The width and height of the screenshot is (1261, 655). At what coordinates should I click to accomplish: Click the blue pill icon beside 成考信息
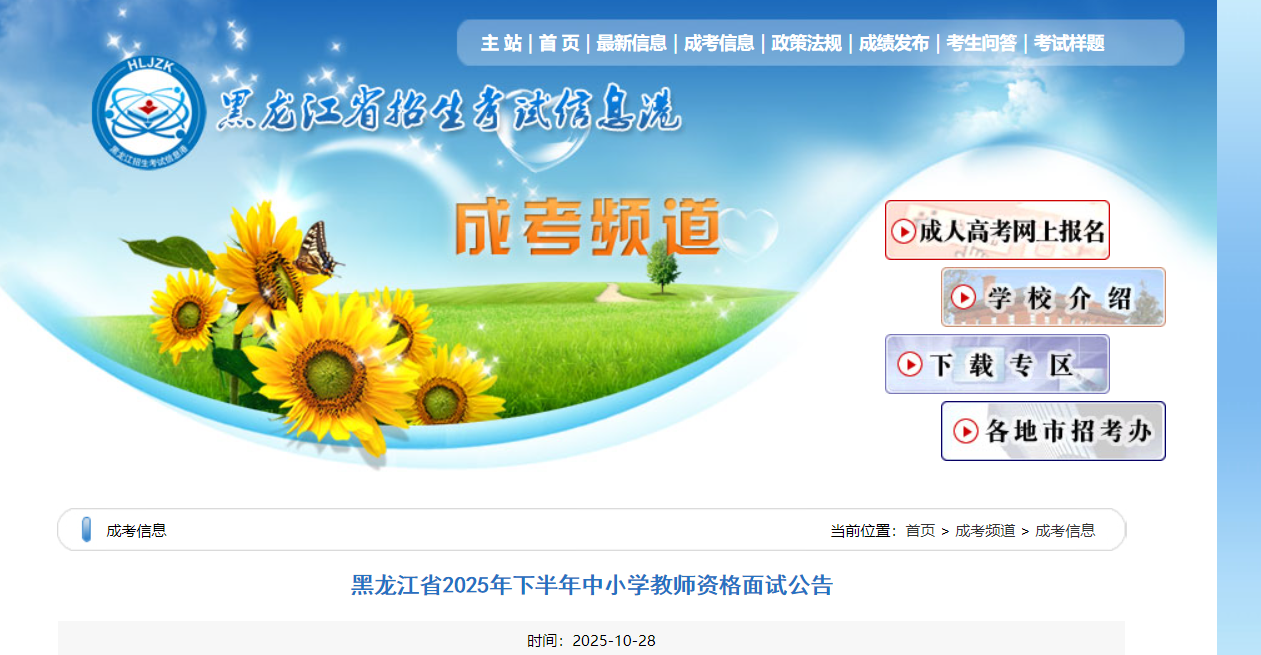86,530
